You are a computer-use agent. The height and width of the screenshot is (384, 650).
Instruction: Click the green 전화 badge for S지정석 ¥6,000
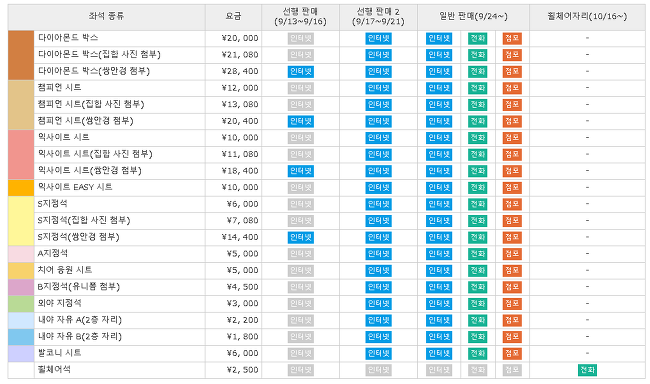(478, 204)
